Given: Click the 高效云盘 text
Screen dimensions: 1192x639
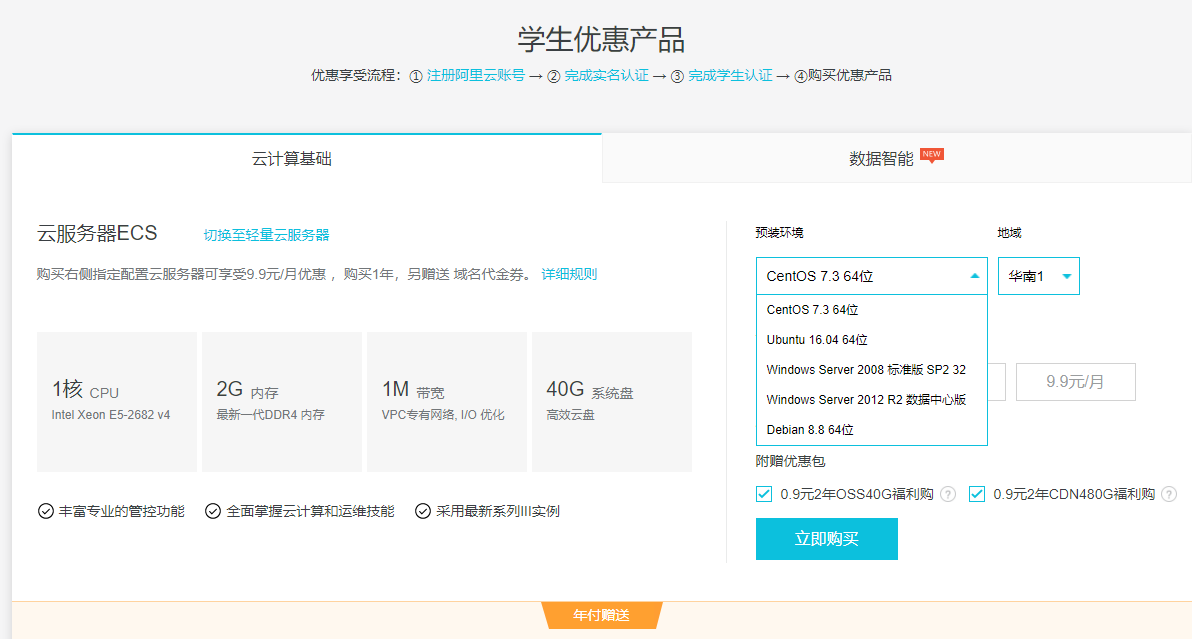Looking at the screenshot, I should (571, 415).
